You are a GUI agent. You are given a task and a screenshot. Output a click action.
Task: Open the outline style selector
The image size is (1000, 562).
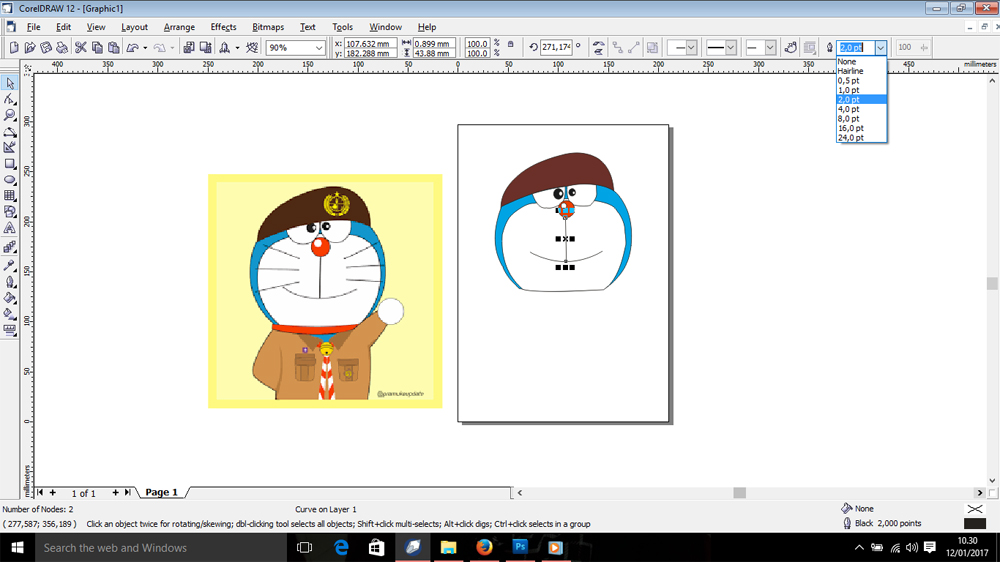(721, 47)
